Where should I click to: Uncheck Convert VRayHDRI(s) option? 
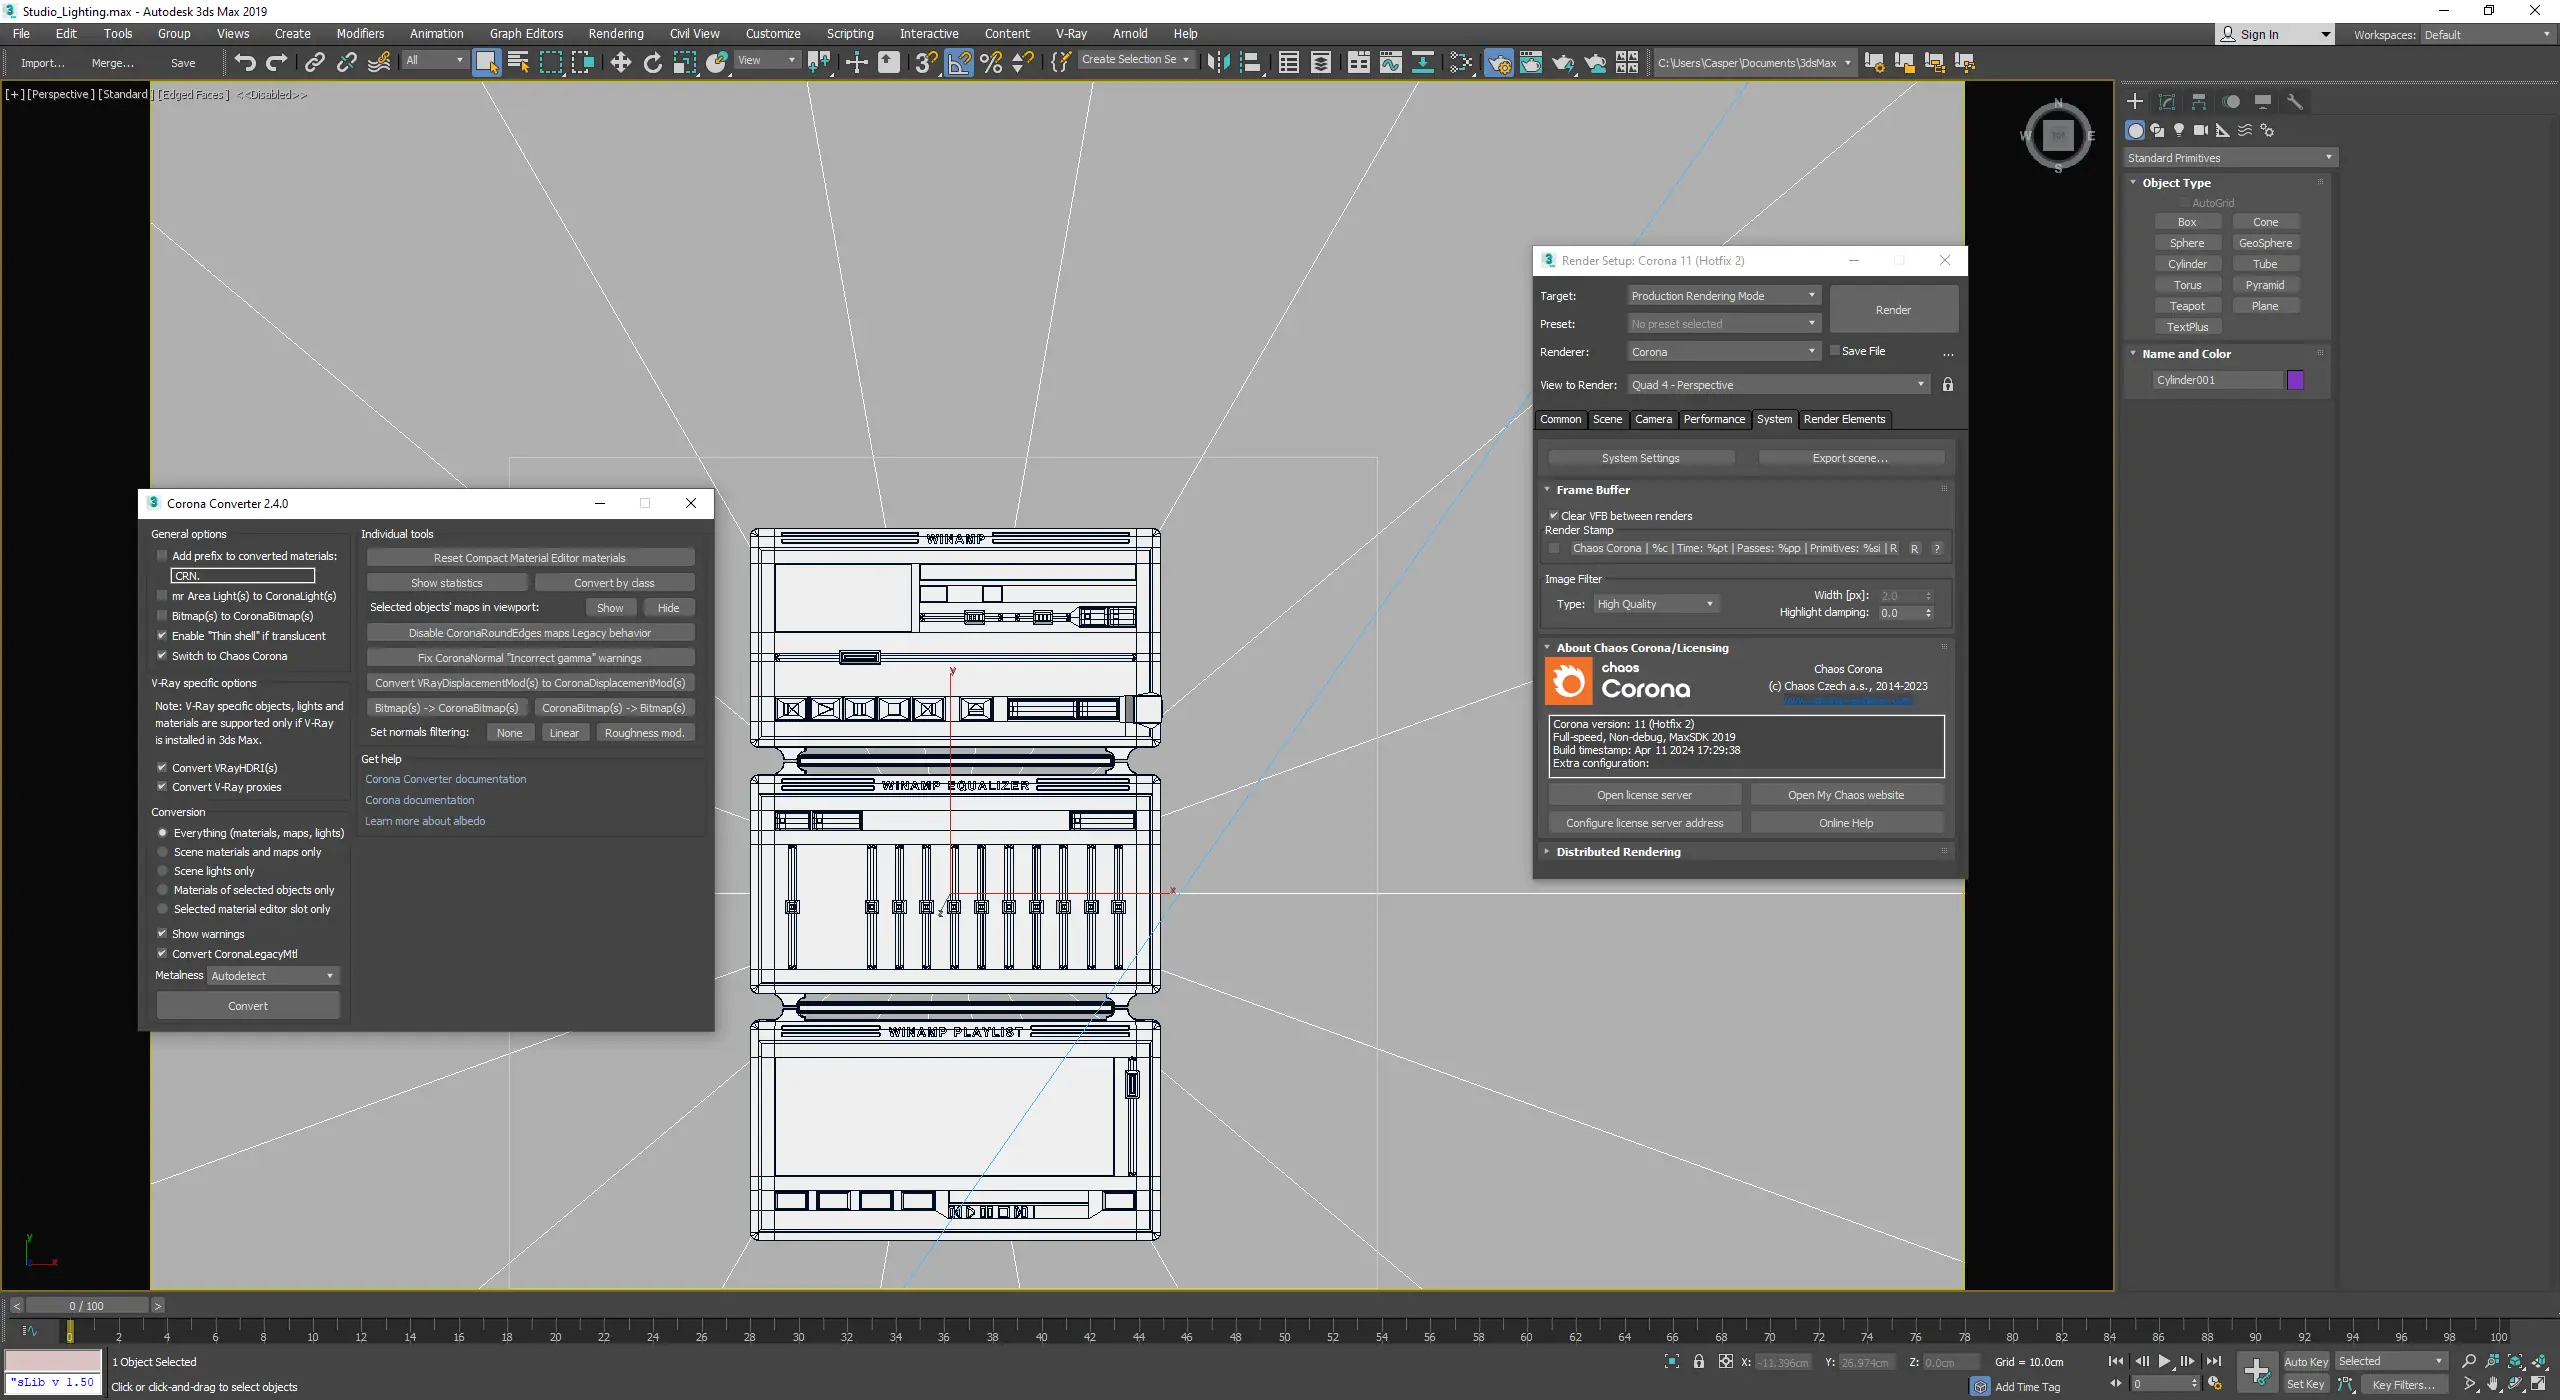(x=162, y=768)
